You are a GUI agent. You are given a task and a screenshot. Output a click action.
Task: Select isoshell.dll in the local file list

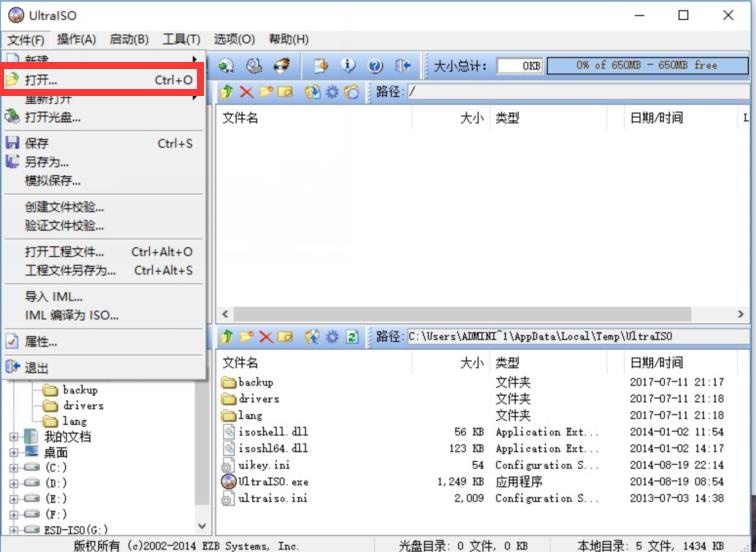(273, 431)
